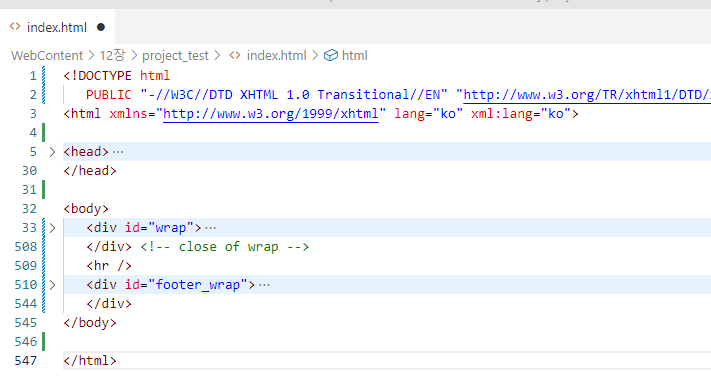Click the close of wrap comment
The width and height of the screenshot is (711, 387).
point(224,247)
